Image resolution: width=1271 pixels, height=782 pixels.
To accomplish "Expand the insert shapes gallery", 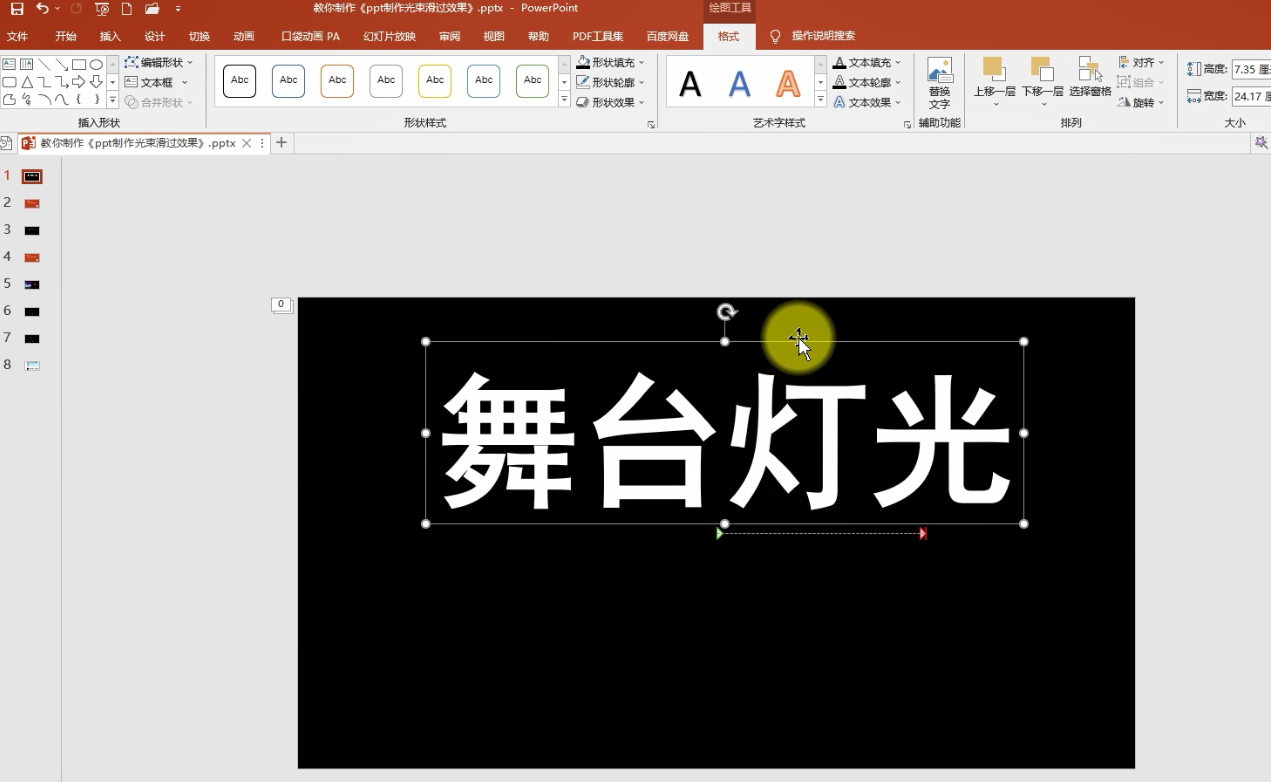I will pos(113,101).
